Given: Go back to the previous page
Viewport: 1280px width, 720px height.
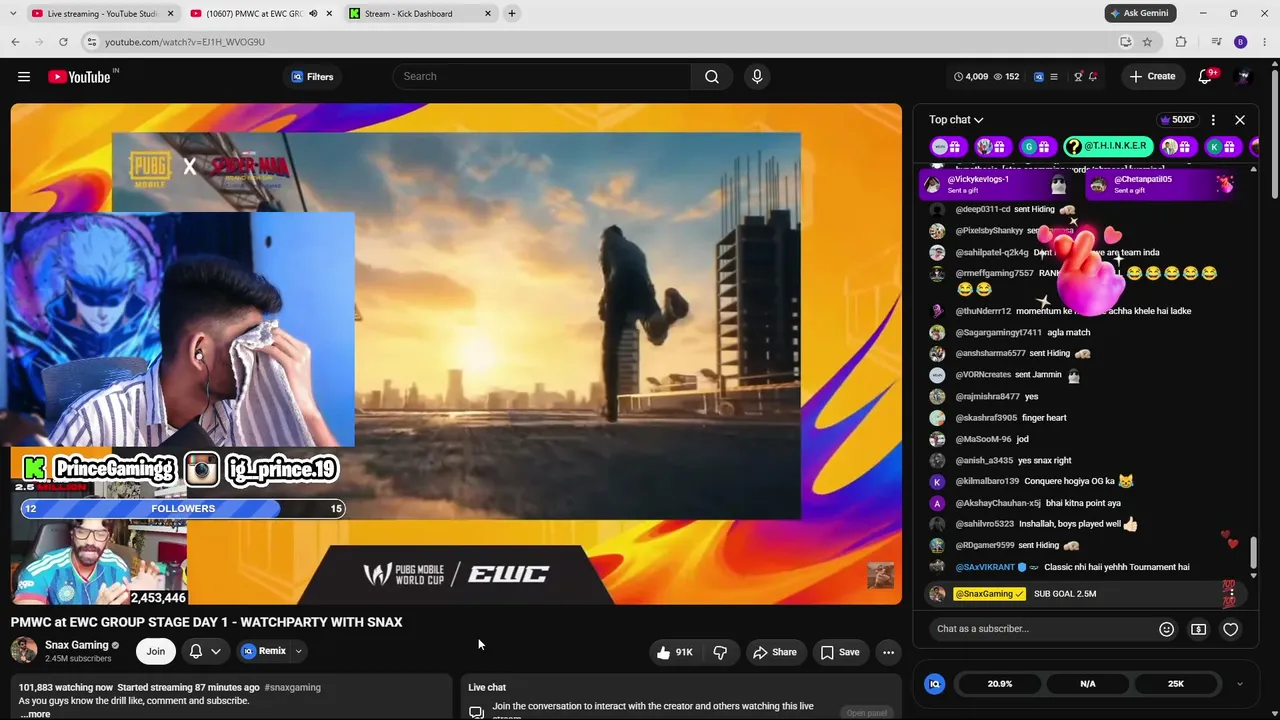Looking at the screenshot, I should pyautogui.click(x=15, y=42).
